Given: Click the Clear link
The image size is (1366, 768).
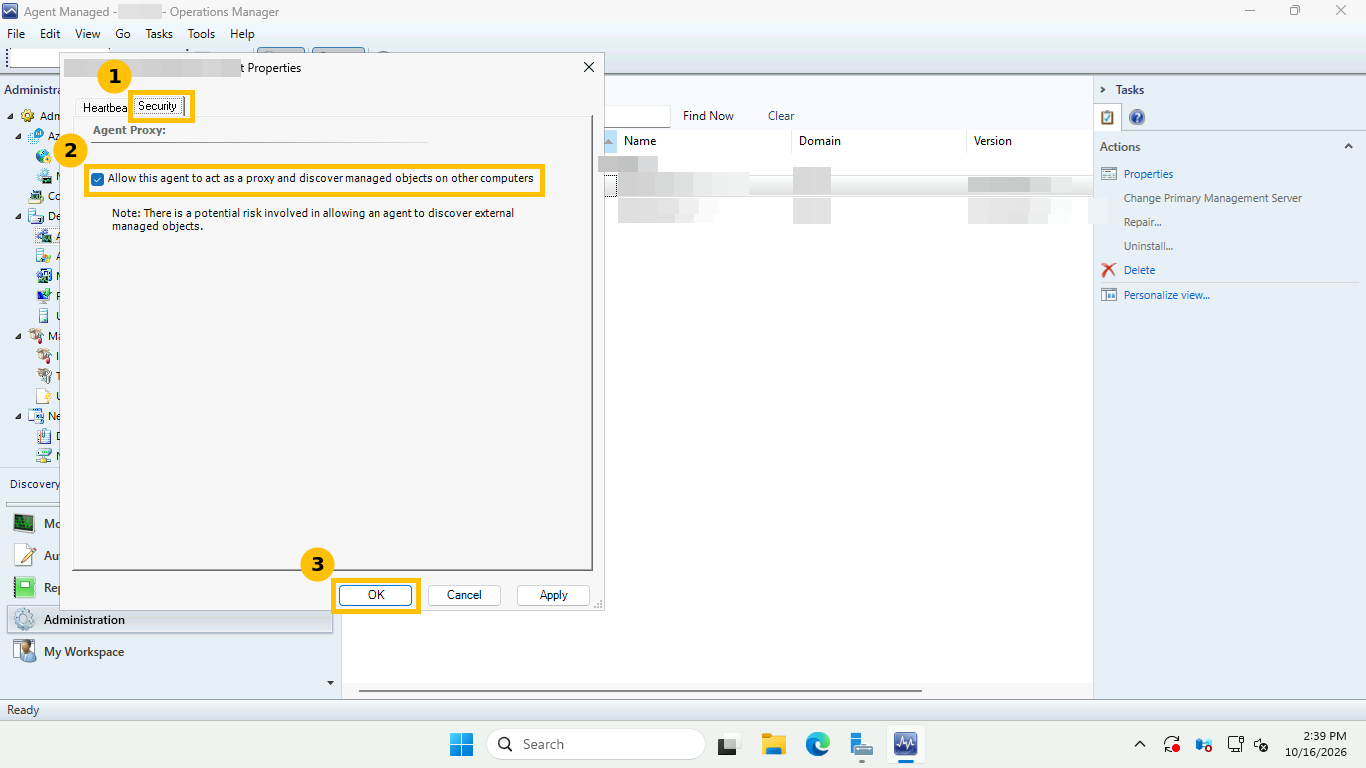Looking at the screenshot, I should (x=781, y=116).
